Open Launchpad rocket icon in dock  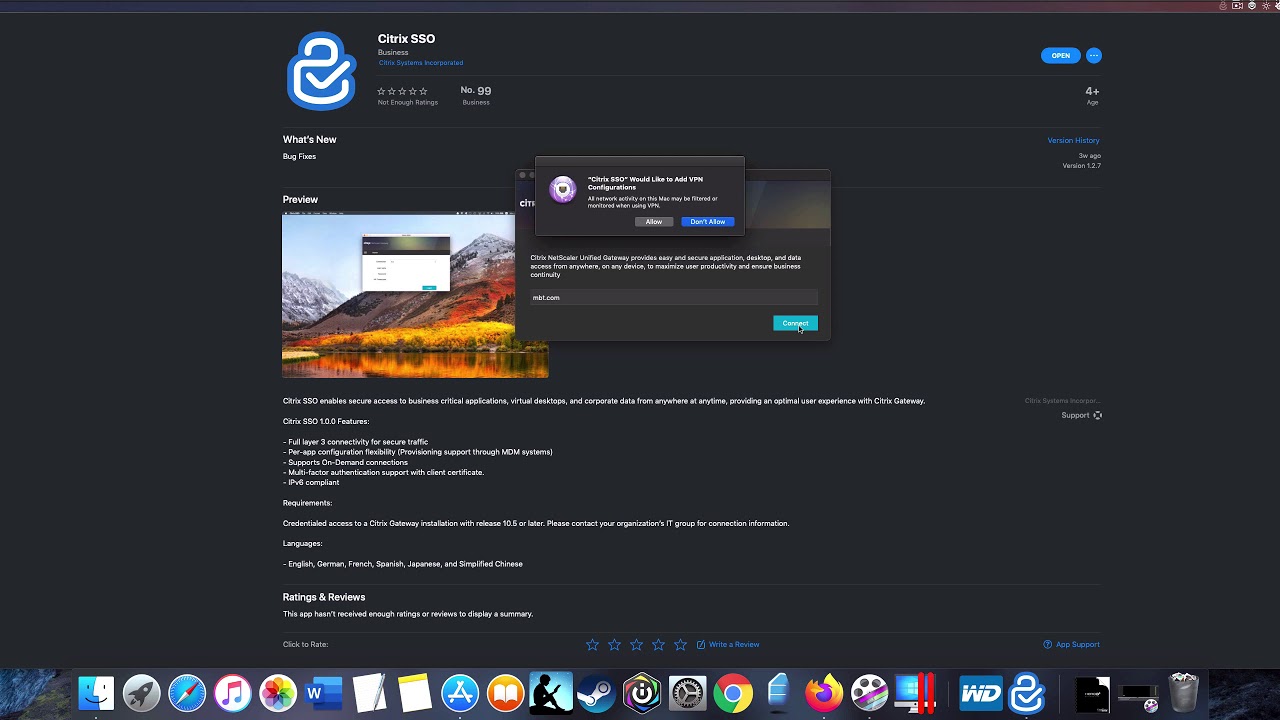click(x=142, y=693)
